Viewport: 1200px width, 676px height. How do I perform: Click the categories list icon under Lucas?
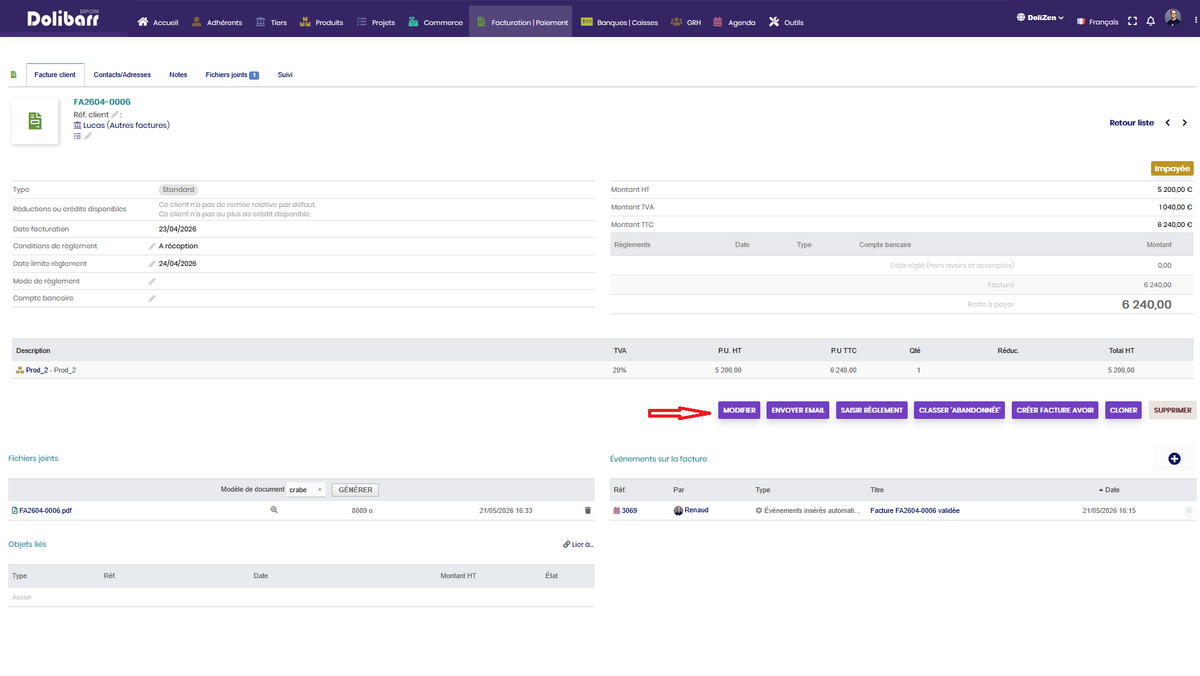pyautogui.click(x=77, y=136)
